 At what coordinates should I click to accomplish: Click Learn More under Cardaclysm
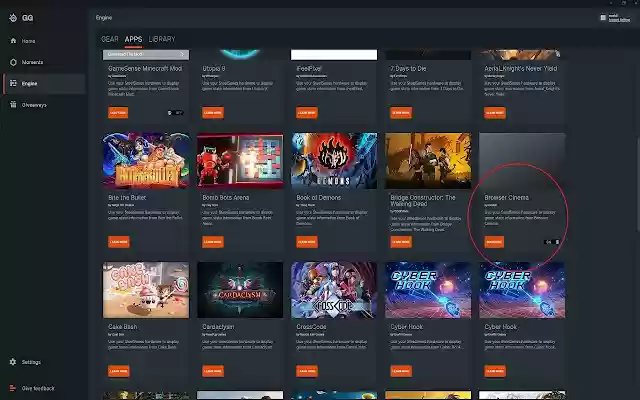click(x=213, y=371)
